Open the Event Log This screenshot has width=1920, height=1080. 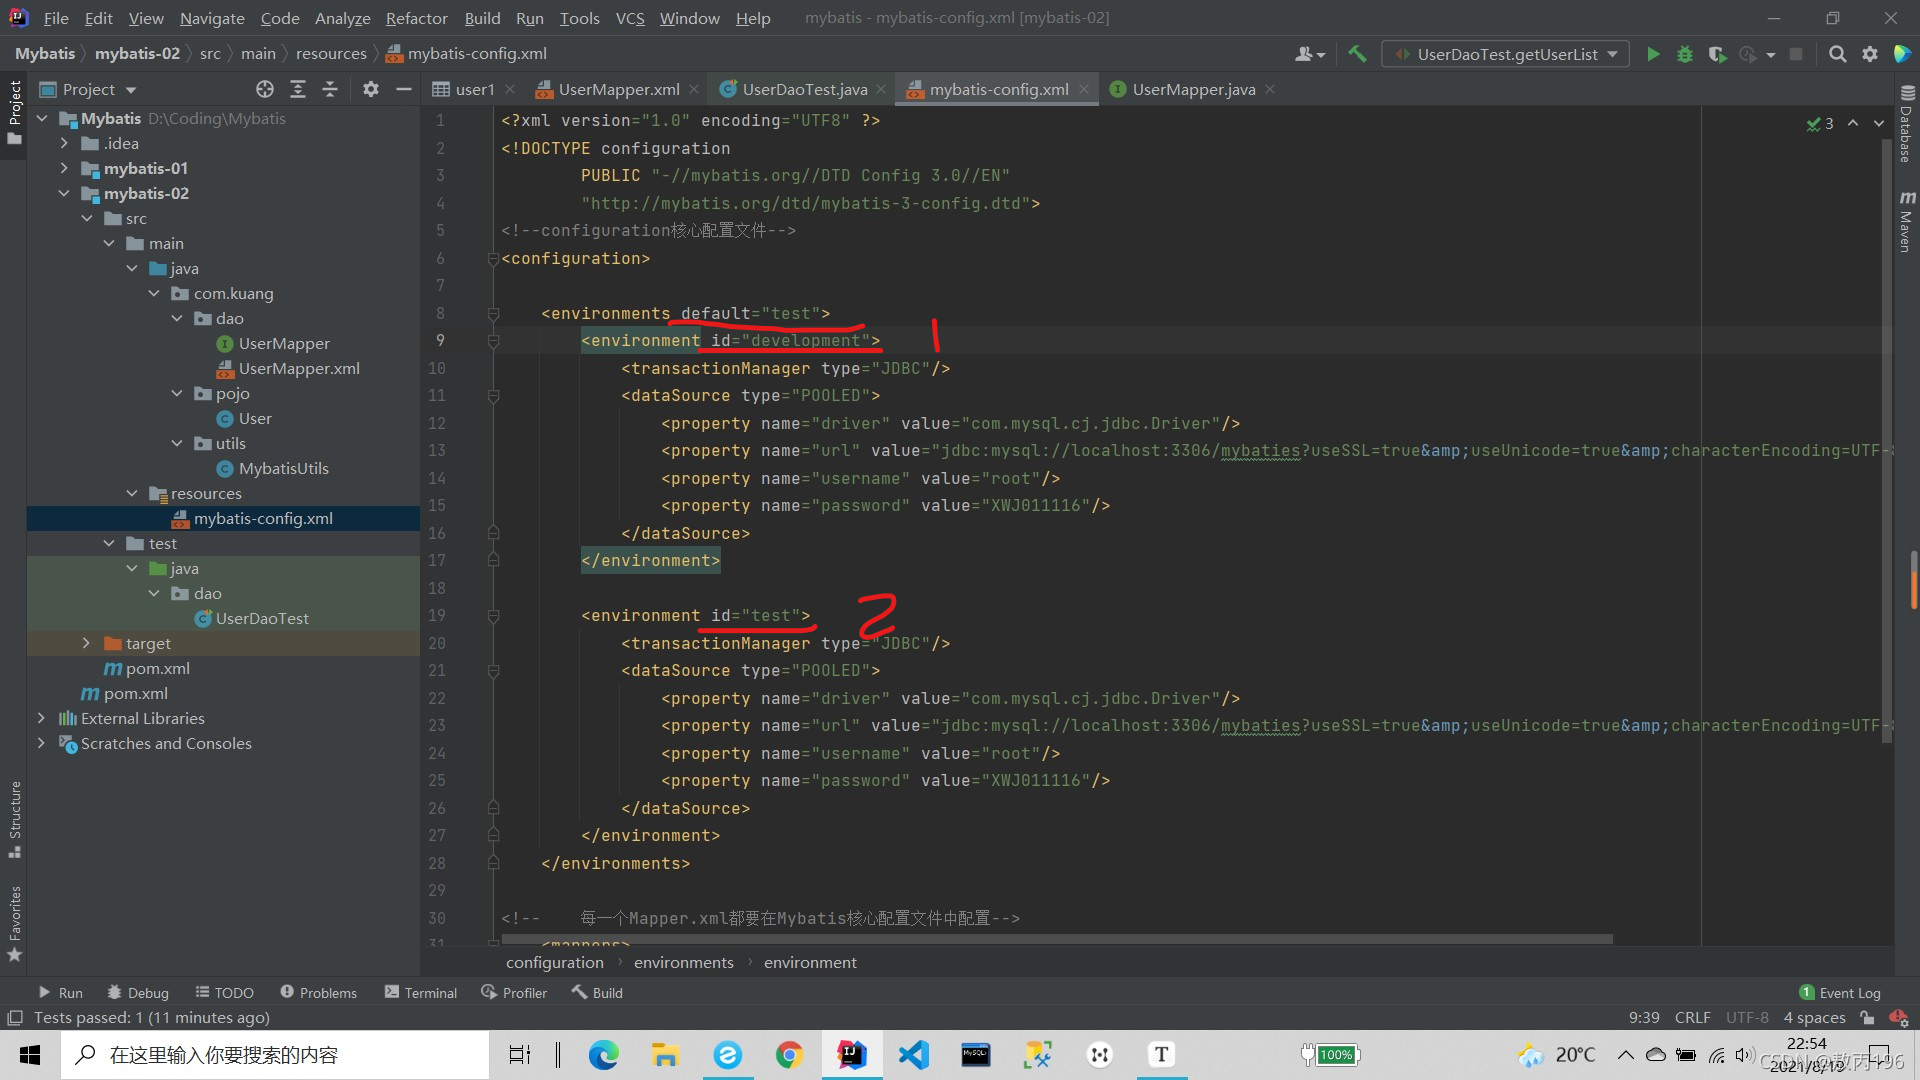point(1840,993)
